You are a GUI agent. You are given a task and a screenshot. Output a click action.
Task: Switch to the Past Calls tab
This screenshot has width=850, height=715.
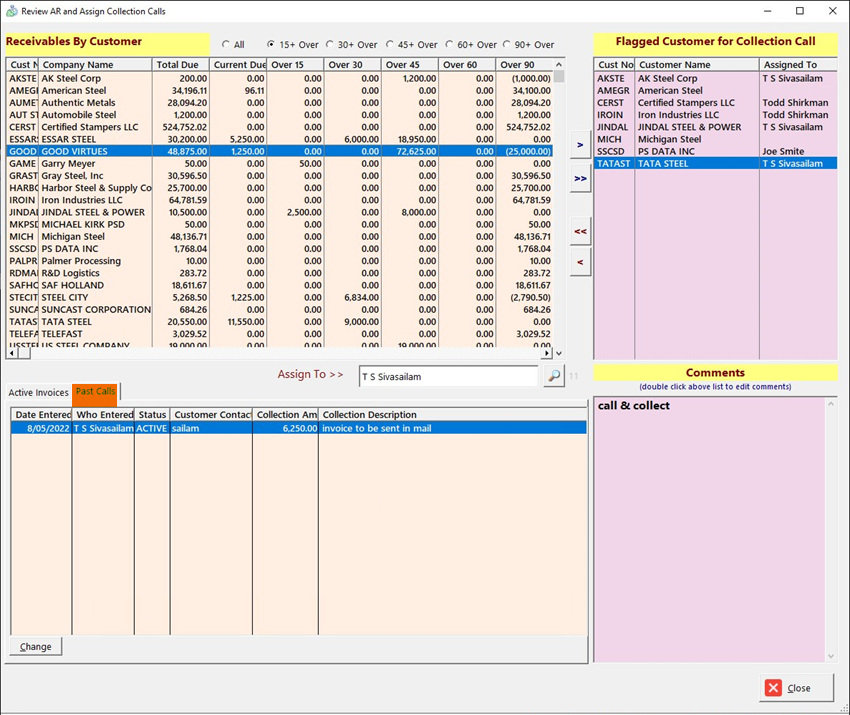click(x=95, y=391)
